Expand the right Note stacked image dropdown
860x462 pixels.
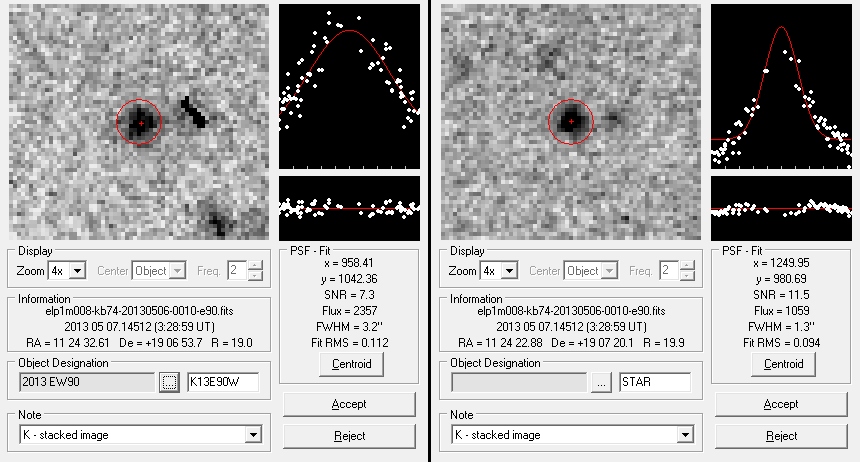pyautogui.click(x=685, y=435)
